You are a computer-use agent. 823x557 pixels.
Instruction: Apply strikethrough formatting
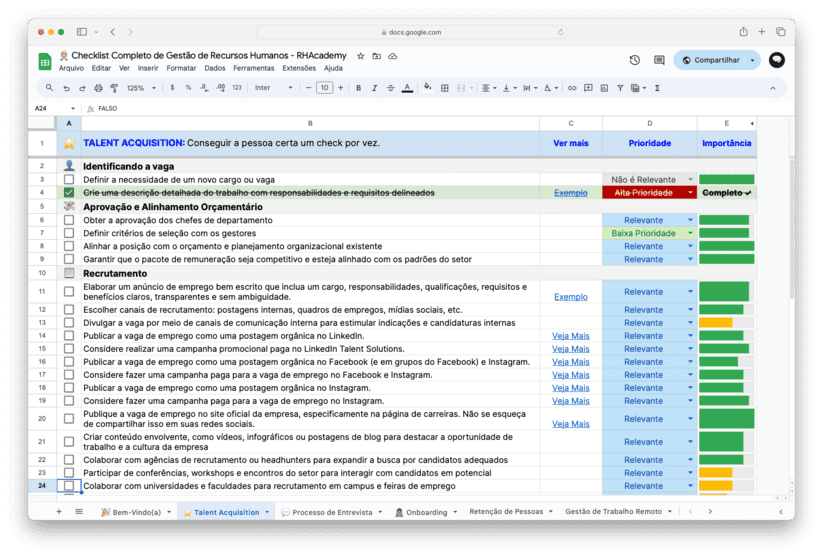click(391, 88)
